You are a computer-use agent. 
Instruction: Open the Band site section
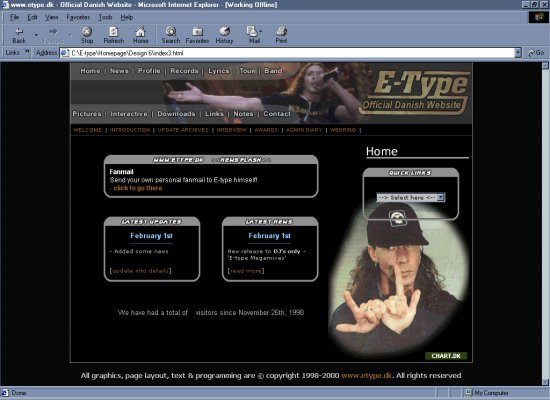click(273, 71)
